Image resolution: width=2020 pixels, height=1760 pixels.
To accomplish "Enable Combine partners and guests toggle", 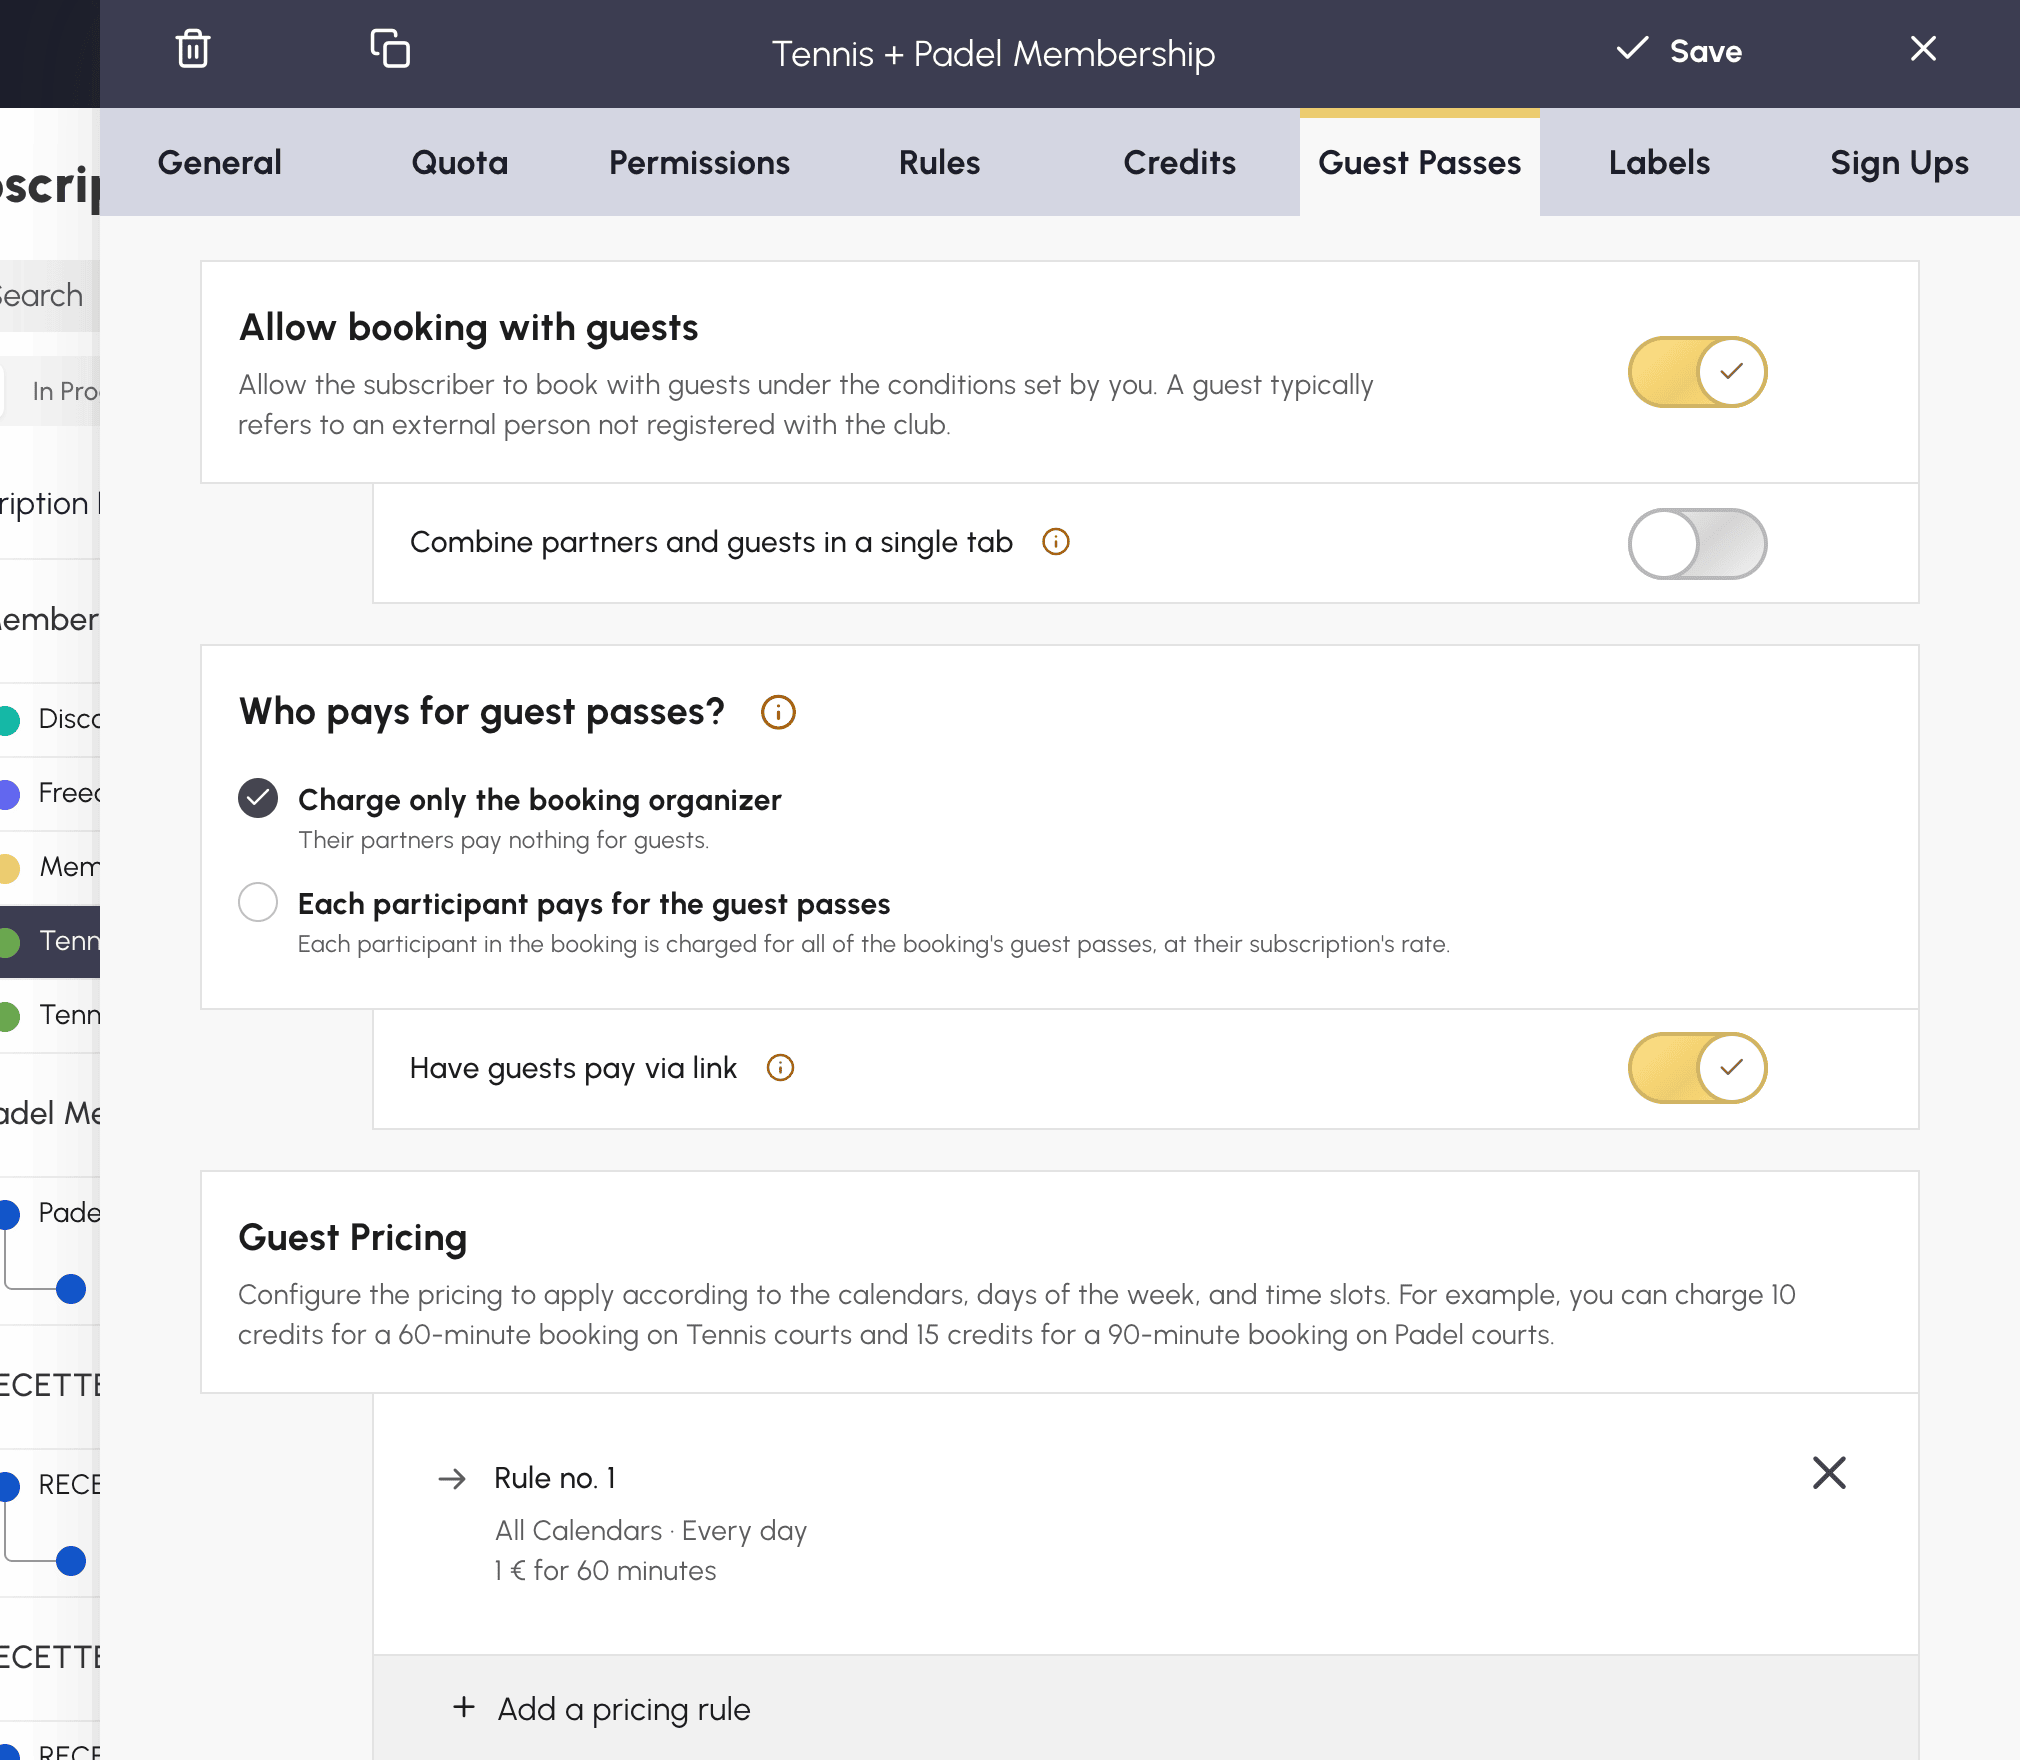I will pos(1697,544).
